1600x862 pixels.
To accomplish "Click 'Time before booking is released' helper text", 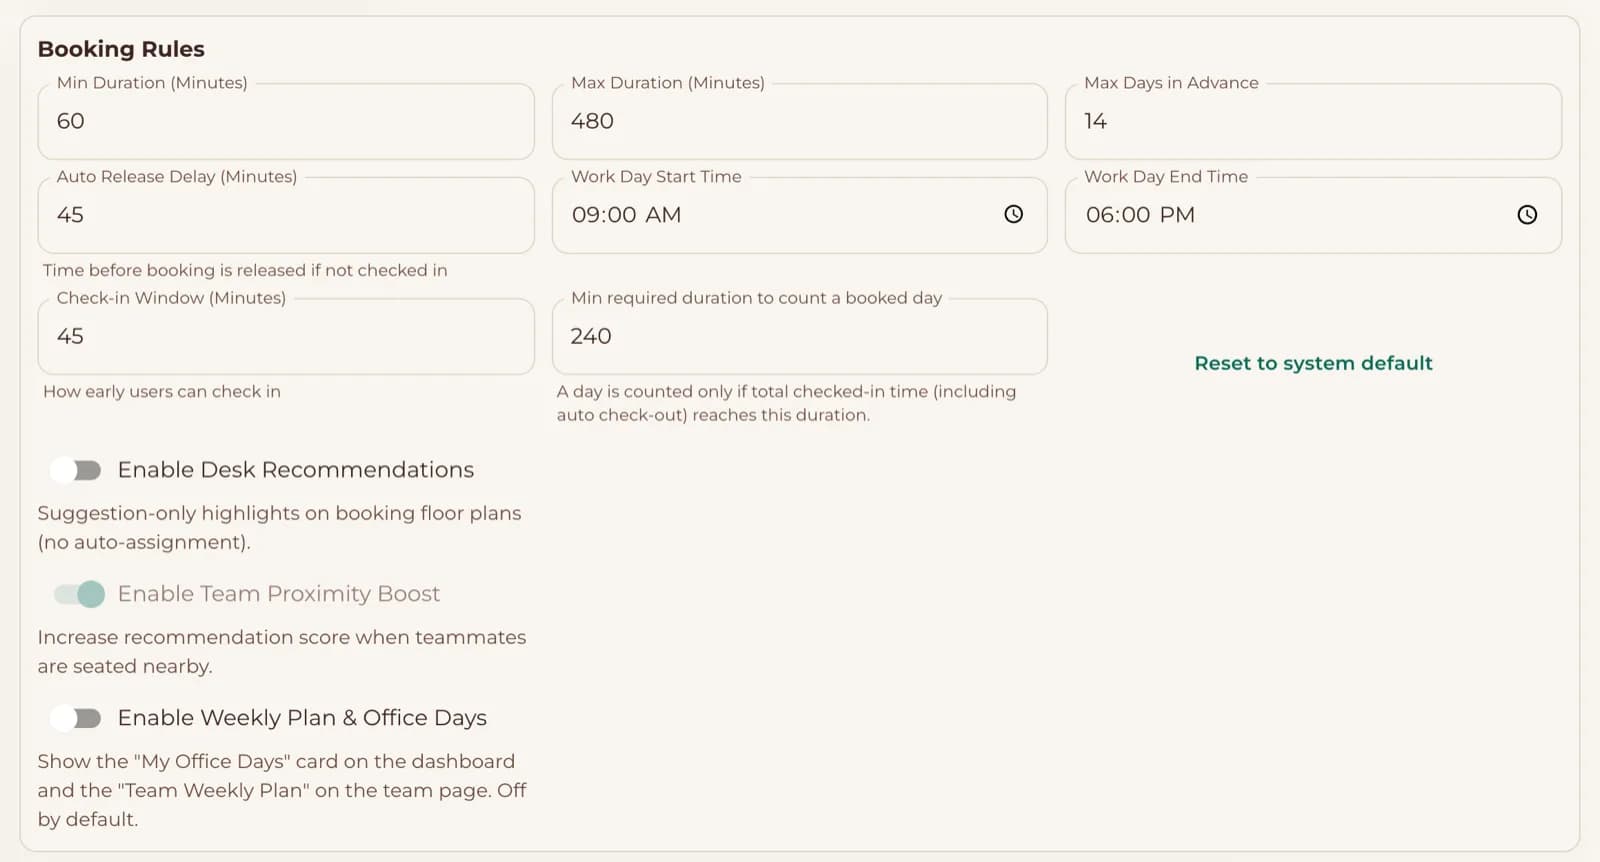I will 245,270.
